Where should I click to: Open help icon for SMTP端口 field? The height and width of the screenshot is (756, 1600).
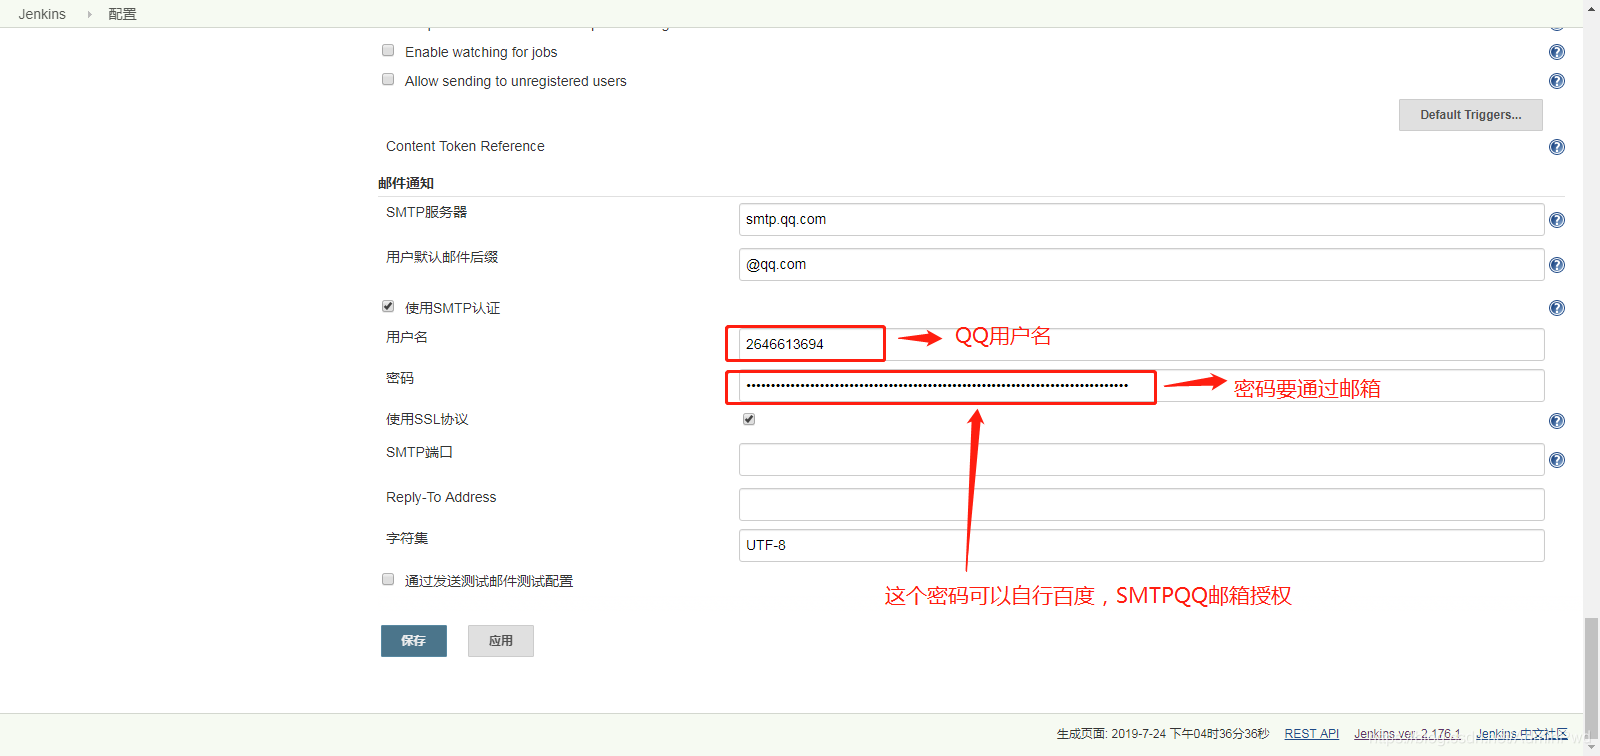[x=1557, y=460]
